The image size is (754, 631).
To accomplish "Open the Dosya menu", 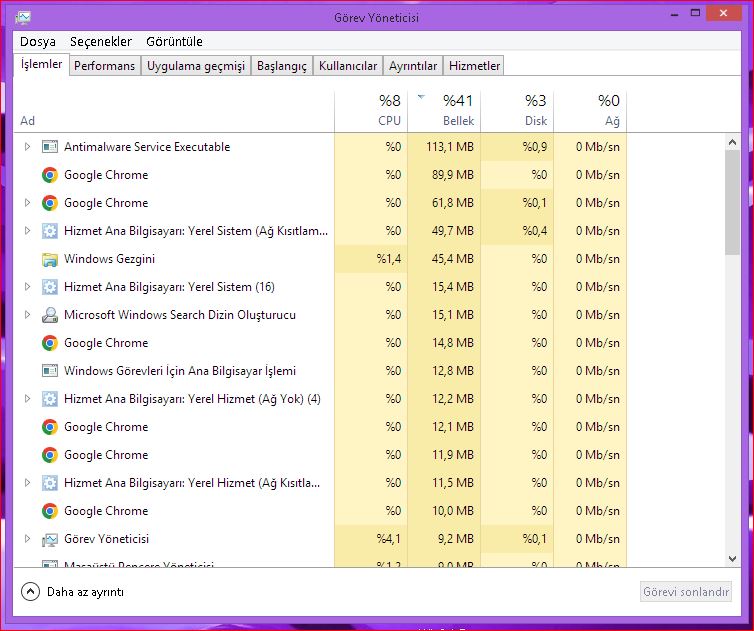I will coord(38,42).
